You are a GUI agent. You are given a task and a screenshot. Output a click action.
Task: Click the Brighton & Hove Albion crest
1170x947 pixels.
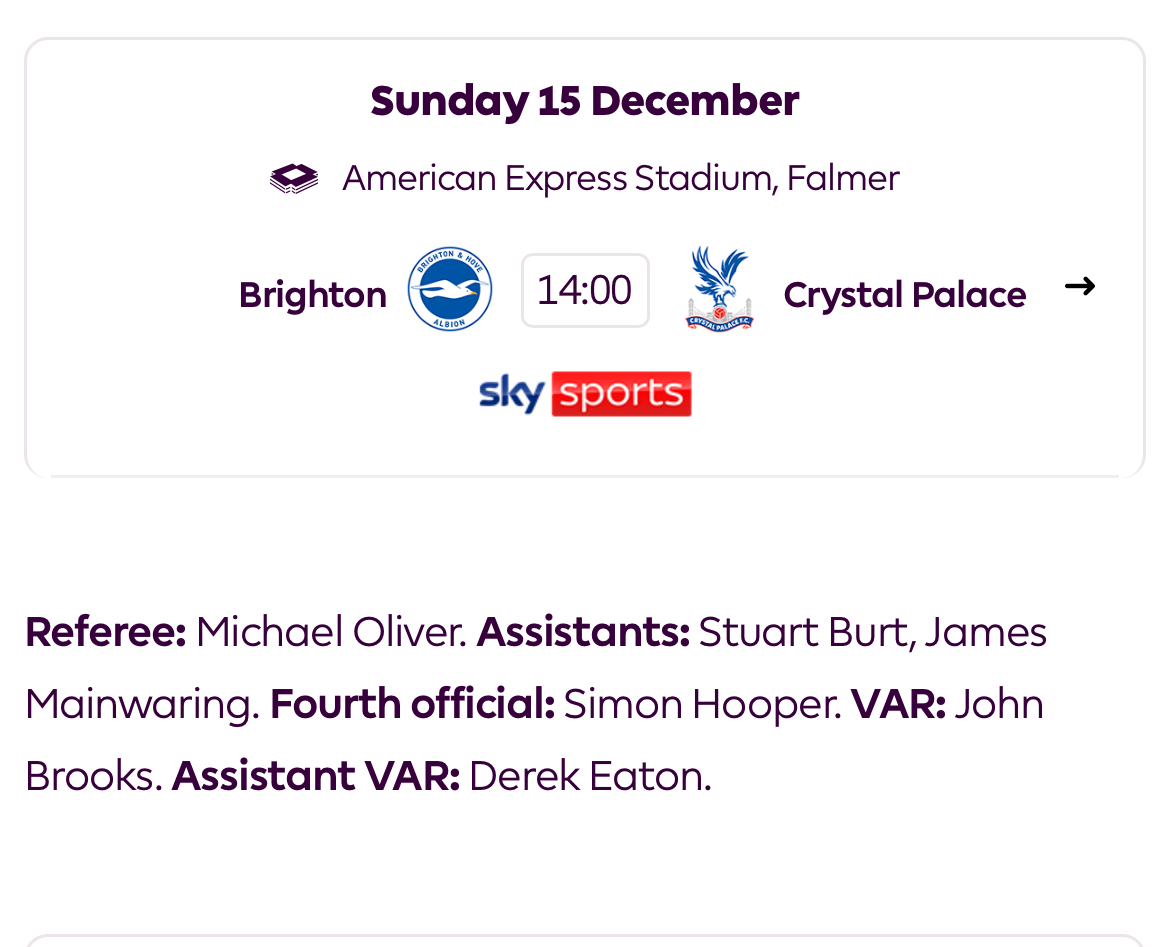(450, 289)
